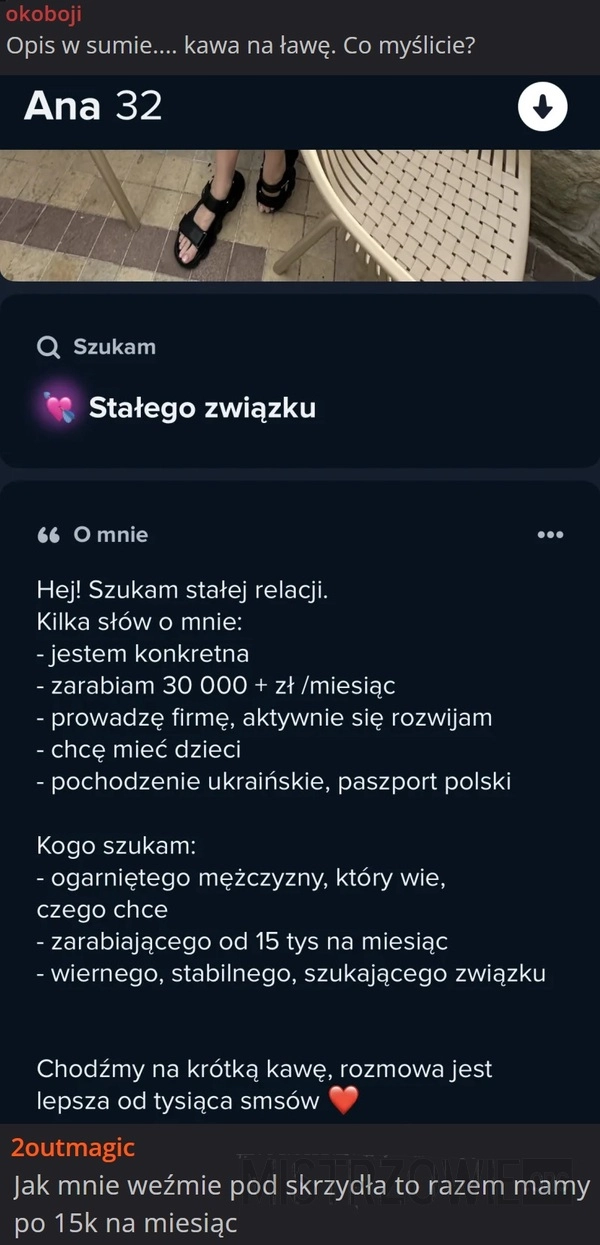This screenshot has height=1245, width=600.
Task: Click the red heart emoji ending the bio
Action: click(x=343, y=1101)
